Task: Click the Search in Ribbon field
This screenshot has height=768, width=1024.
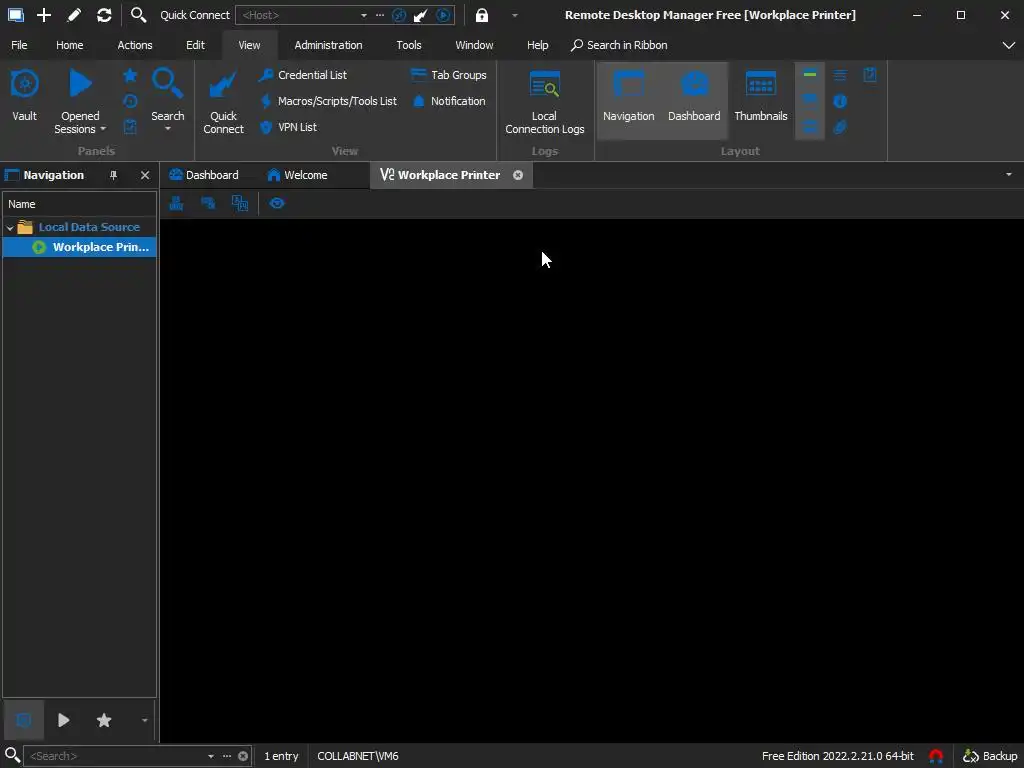Action: [x=619, y=45]
